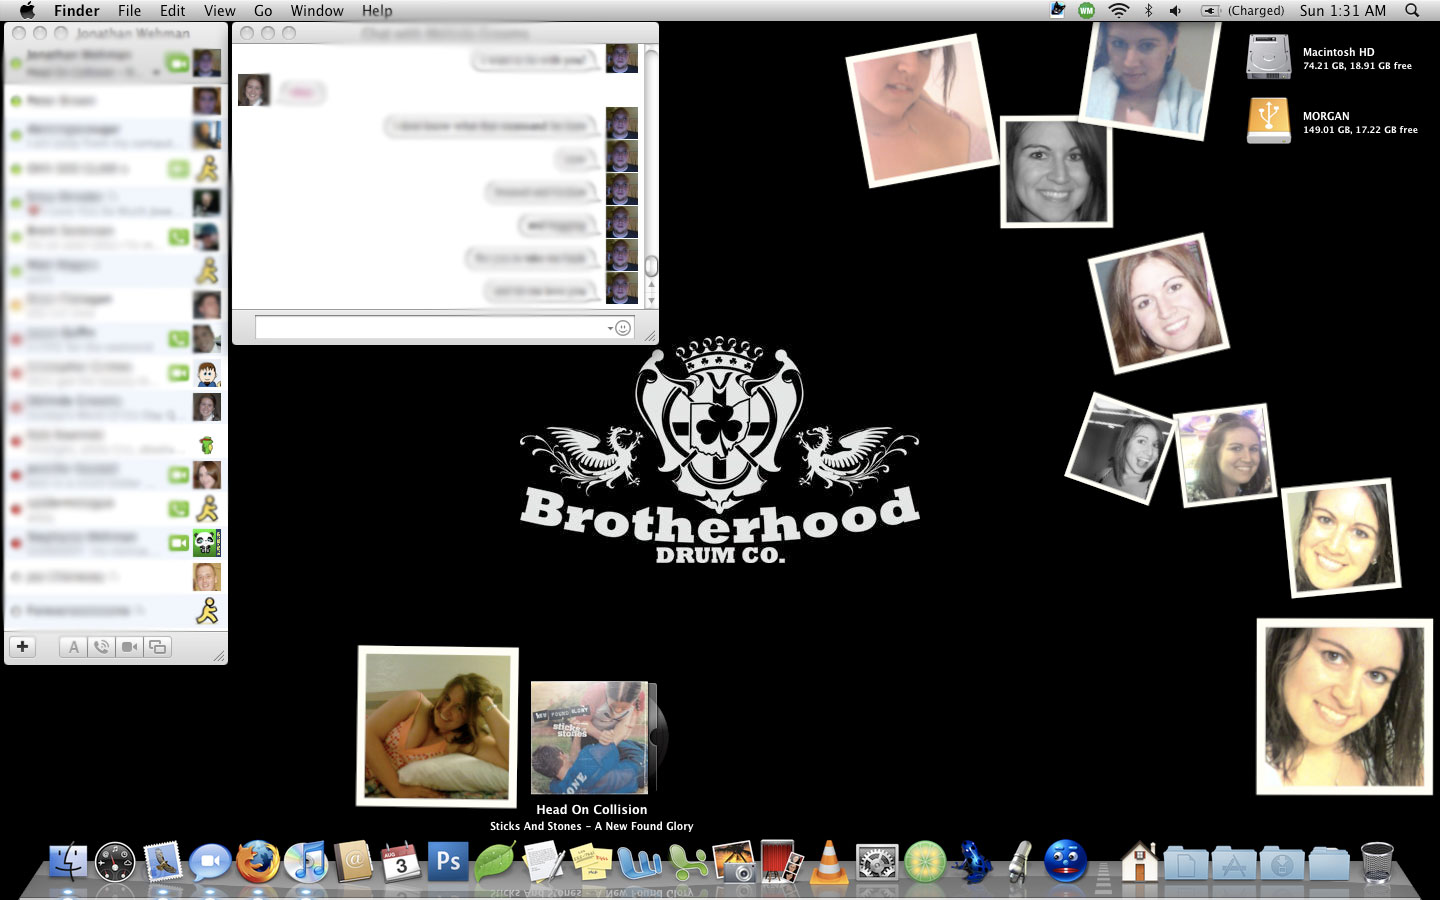The image size is (1440, 900).
Task: Open the Applications folder stack in dock
Action: (1234, 862)
